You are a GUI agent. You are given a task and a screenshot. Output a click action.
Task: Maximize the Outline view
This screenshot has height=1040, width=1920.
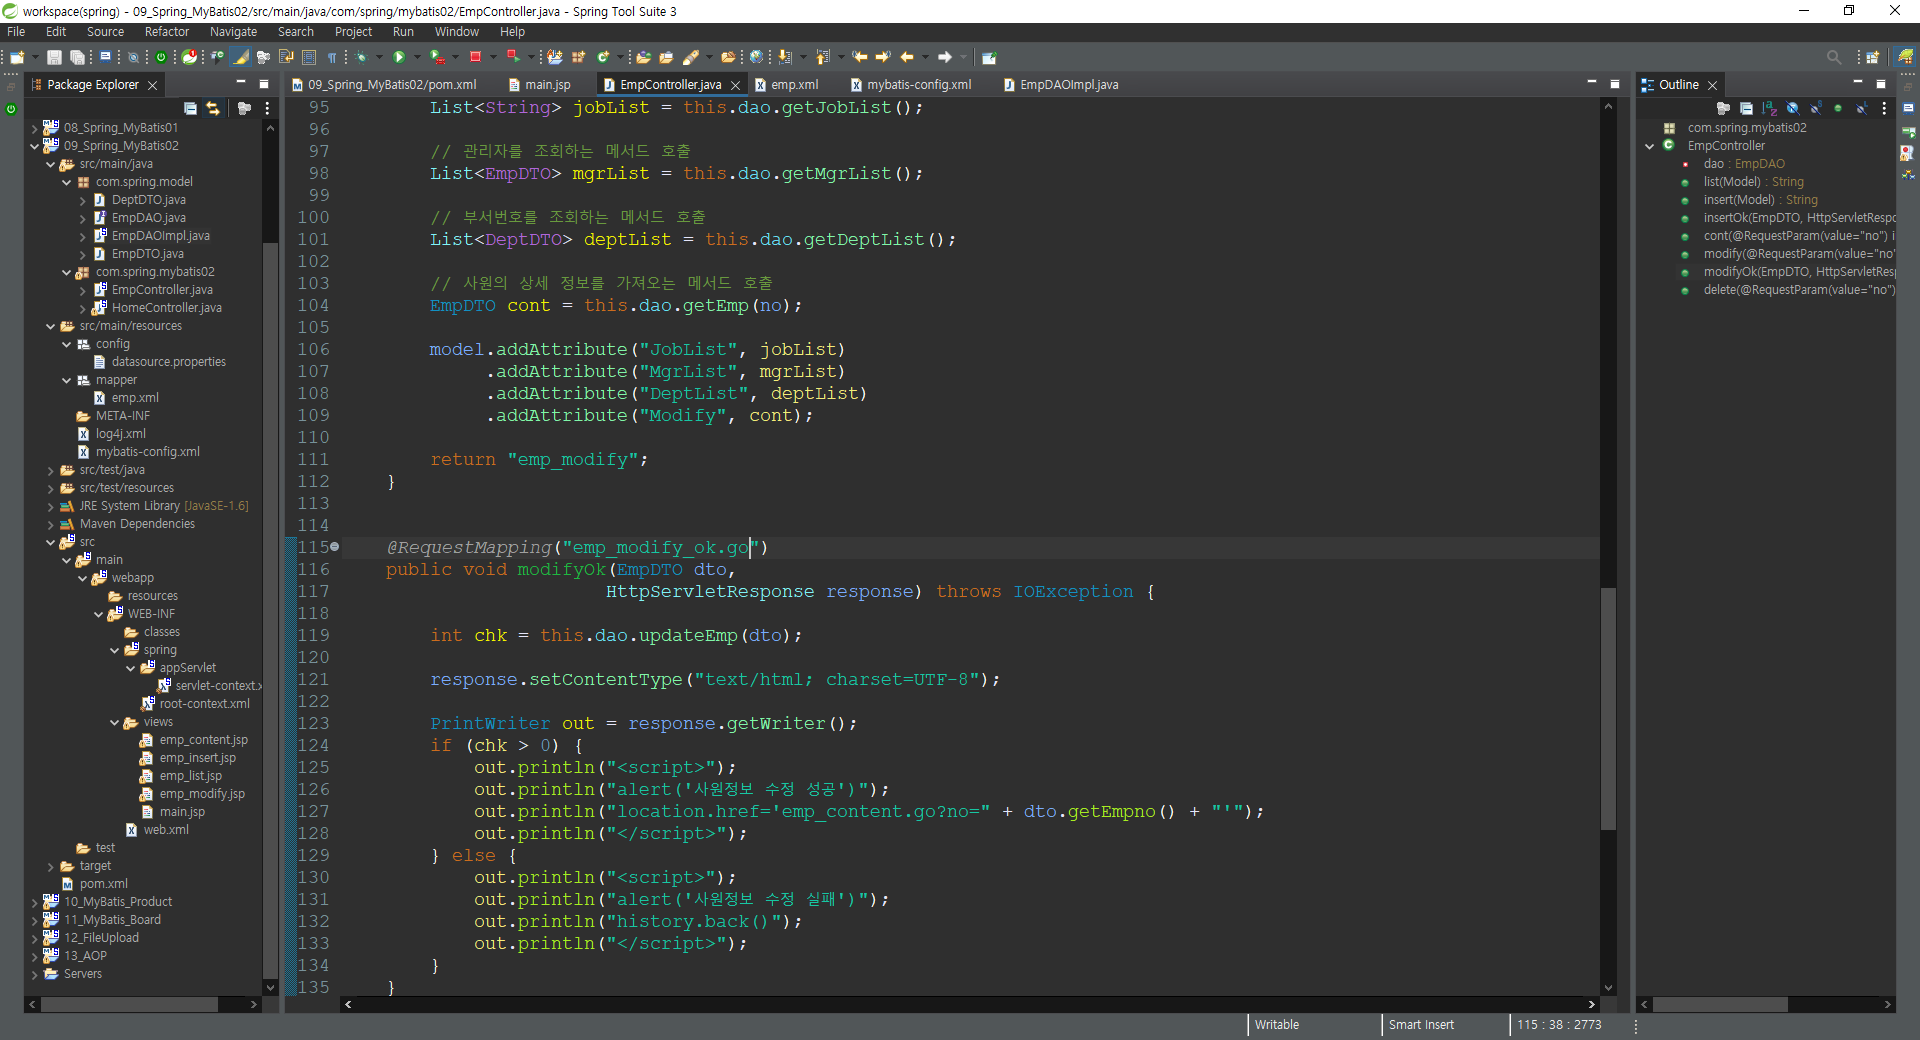coord(1881,84)
